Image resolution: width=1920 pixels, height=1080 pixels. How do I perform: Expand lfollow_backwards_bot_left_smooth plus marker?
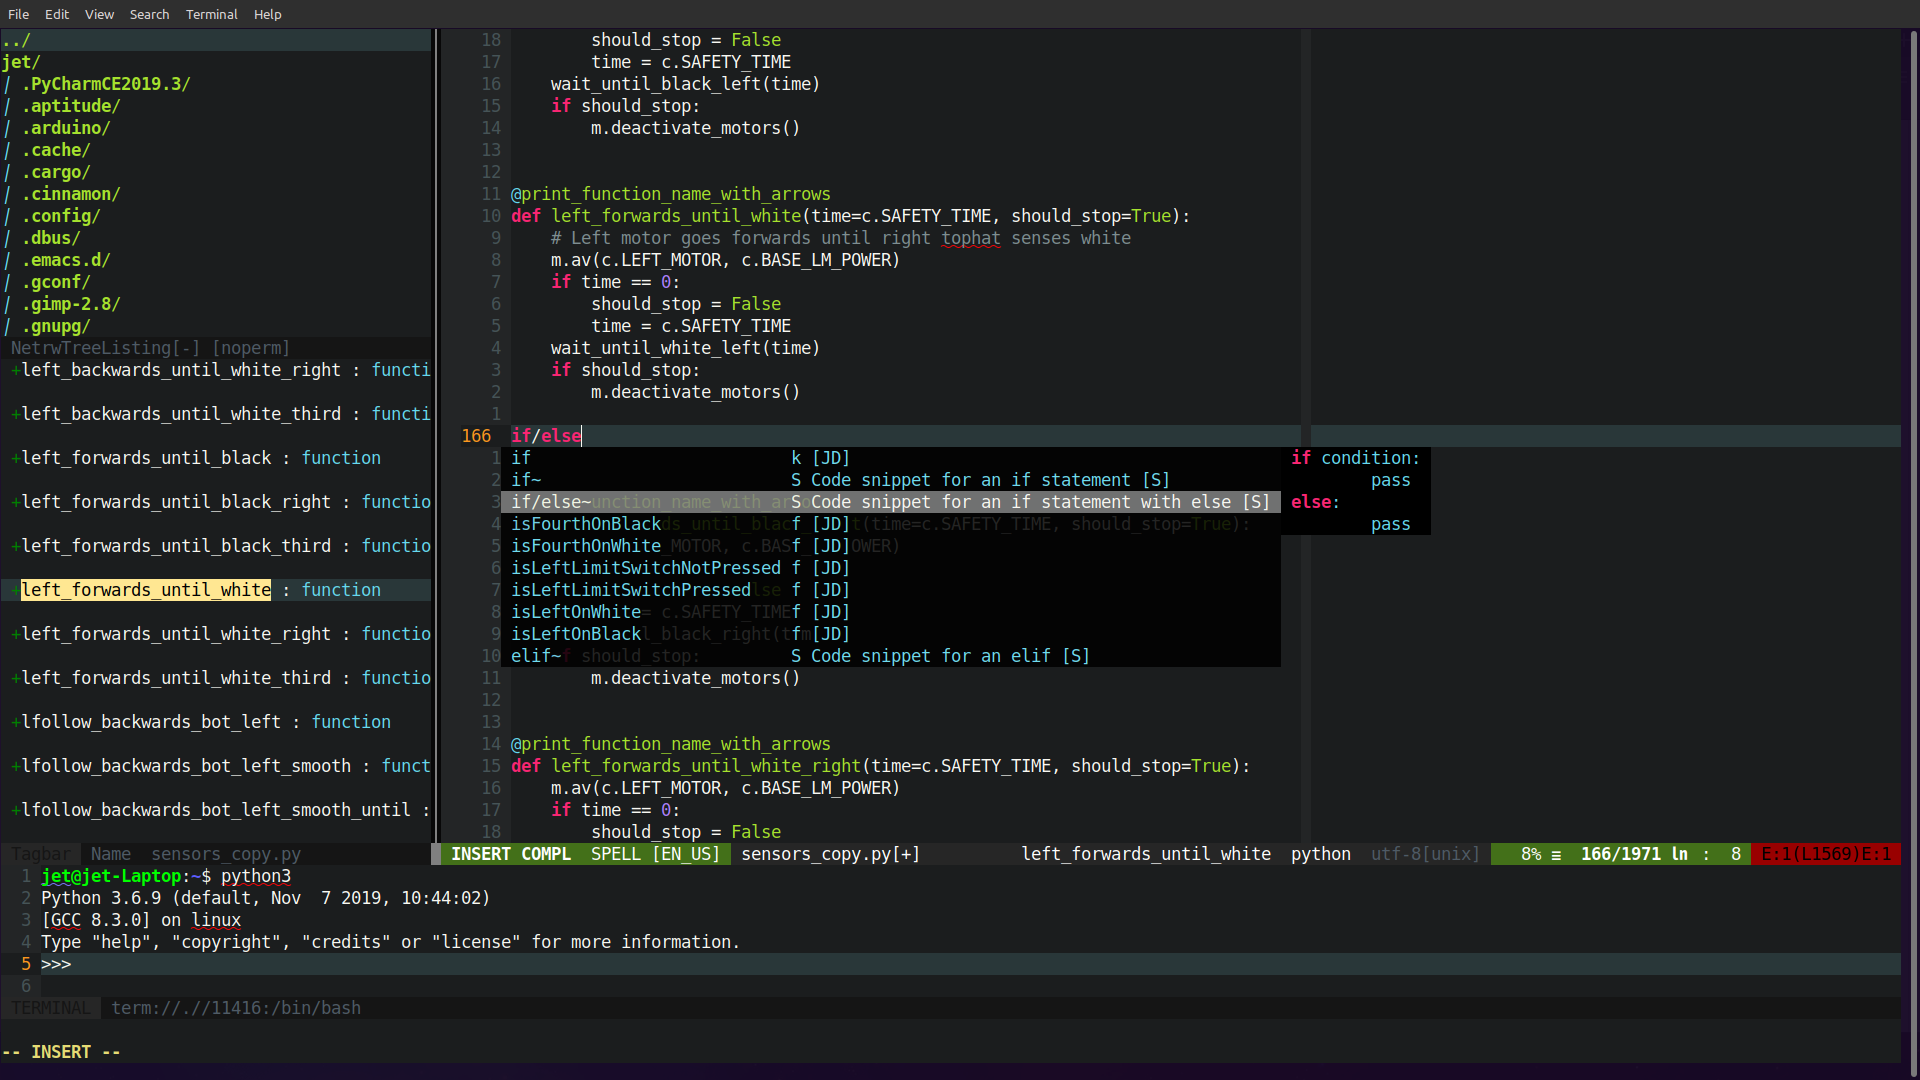click(x=16, y=766)
